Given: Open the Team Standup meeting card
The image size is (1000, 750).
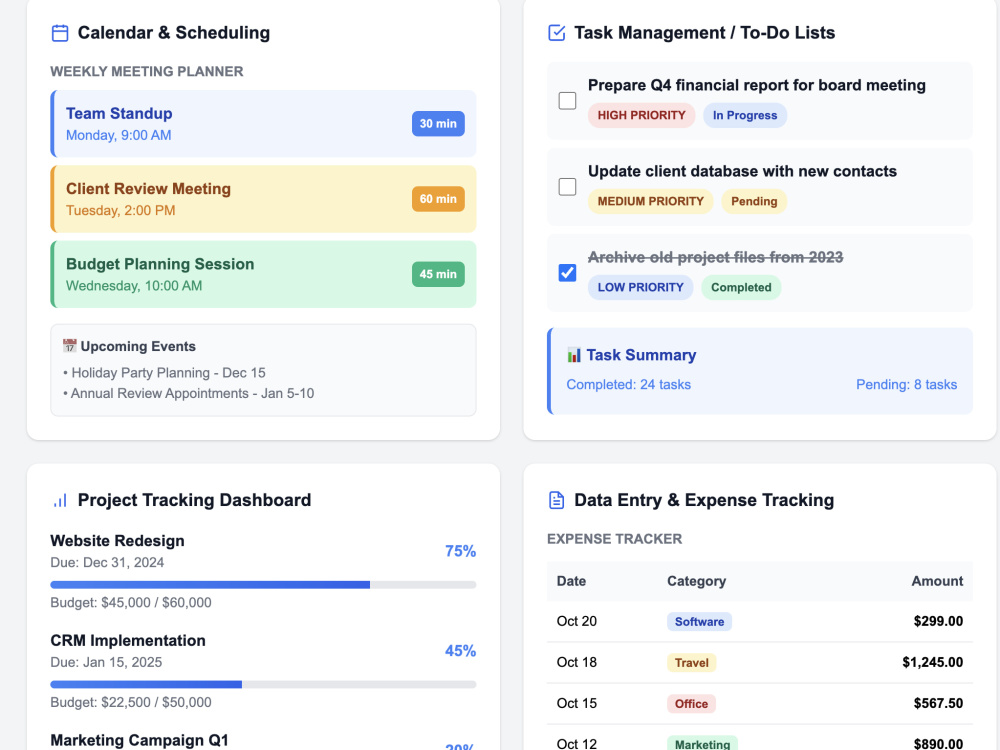Looking at the screenshot, I should pos(263,124).
